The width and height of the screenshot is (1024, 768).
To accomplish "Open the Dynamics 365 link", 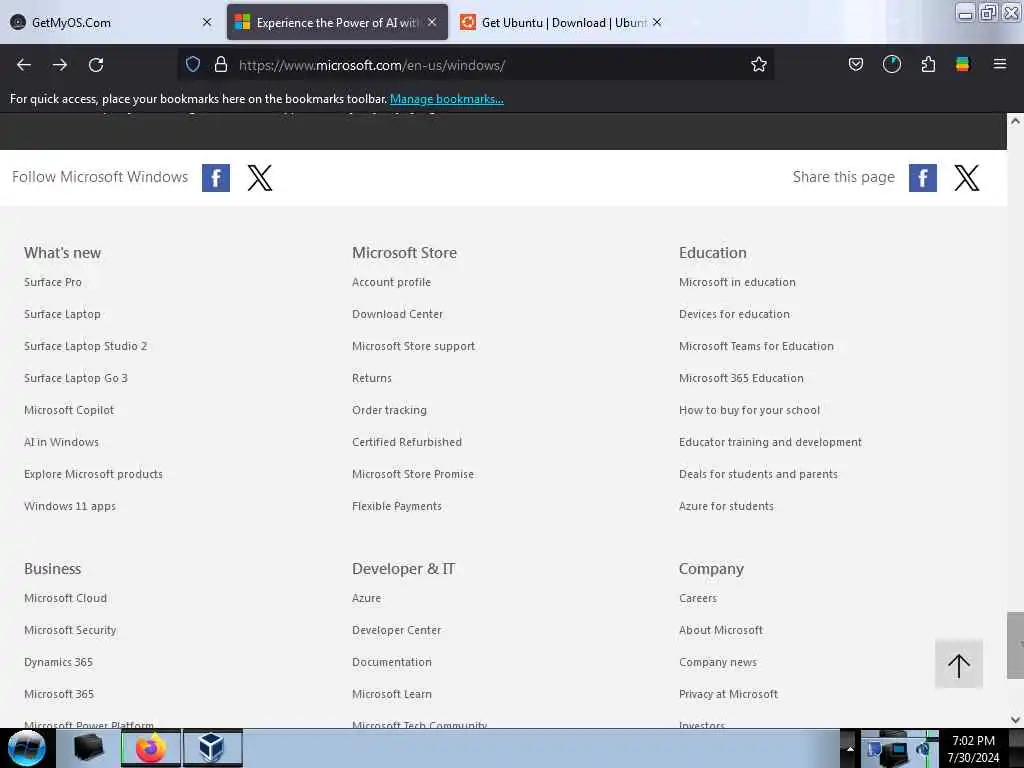I will [58, 662].
